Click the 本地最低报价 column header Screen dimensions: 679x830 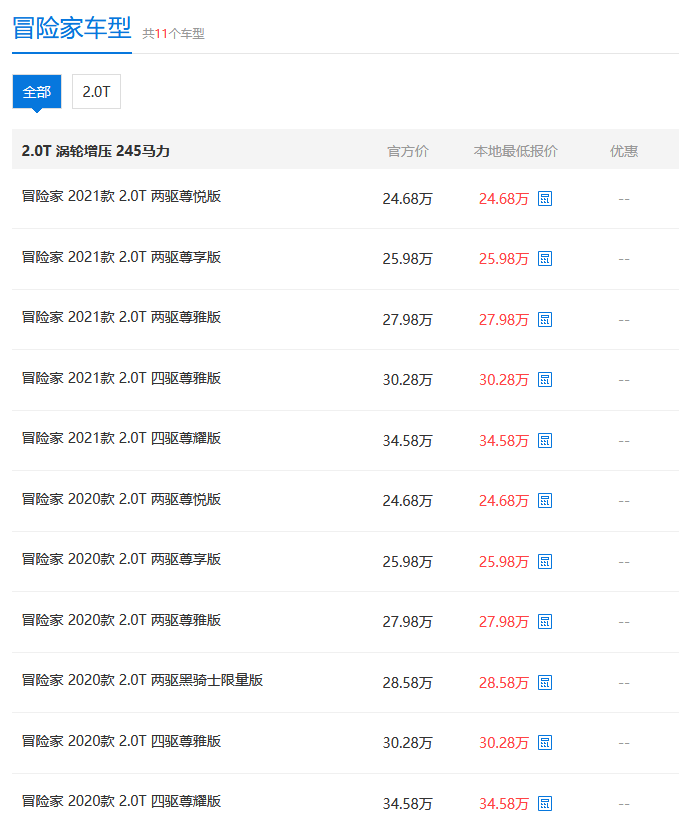(515, 151)
